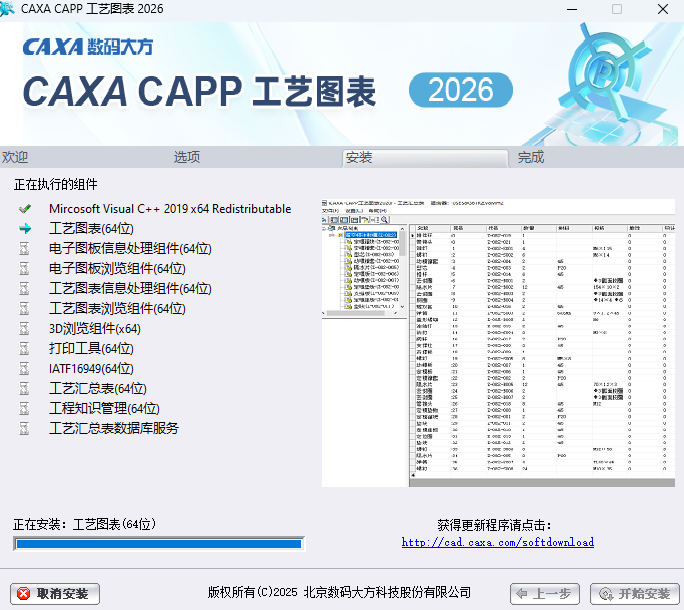Image resolution: width=684 pixels, height=610 pixels.
Task: Click hourglass icon beside 工艺汇总表(64位)
Action: (x=24, y=388)
